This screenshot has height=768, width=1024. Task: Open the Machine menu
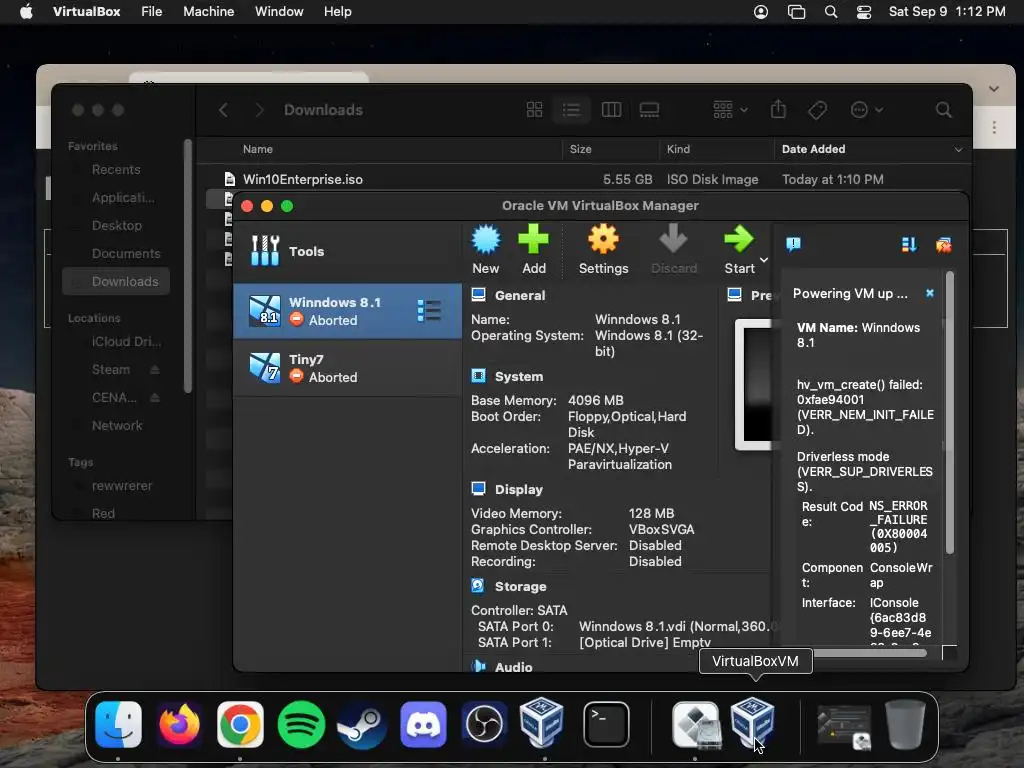coord(208,12)
